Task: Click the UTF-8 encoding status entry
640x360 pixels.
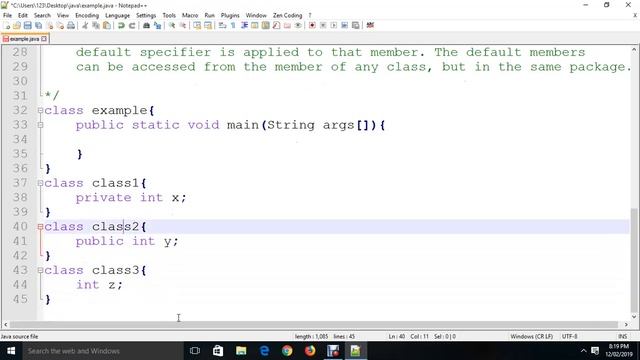Action: point(569,337)
